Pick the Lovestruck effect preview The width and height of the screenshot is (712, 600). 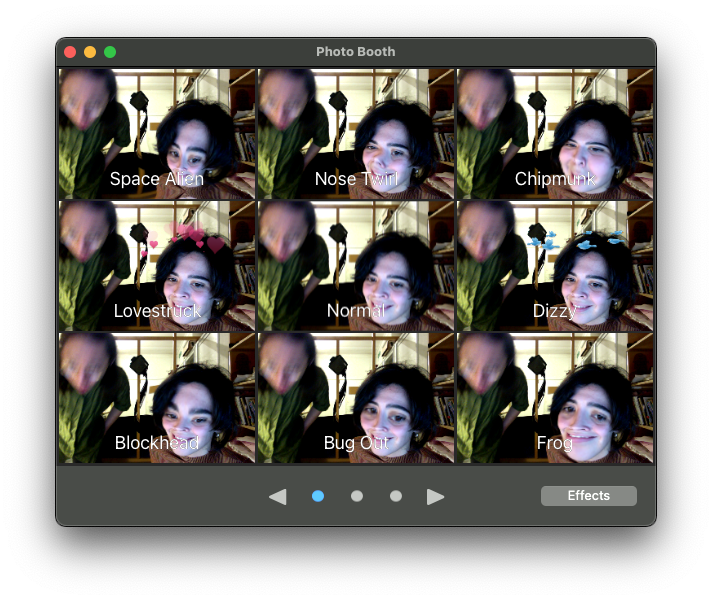click(157, 266)
